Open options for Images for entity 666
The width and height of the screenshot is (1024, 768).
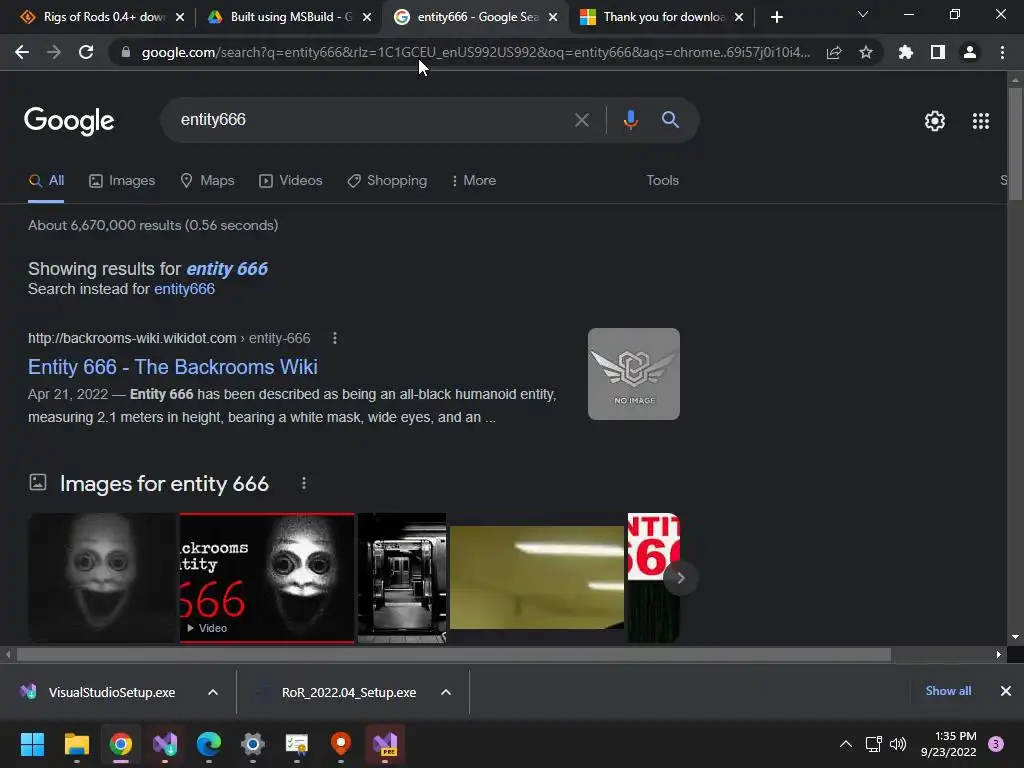304,483
